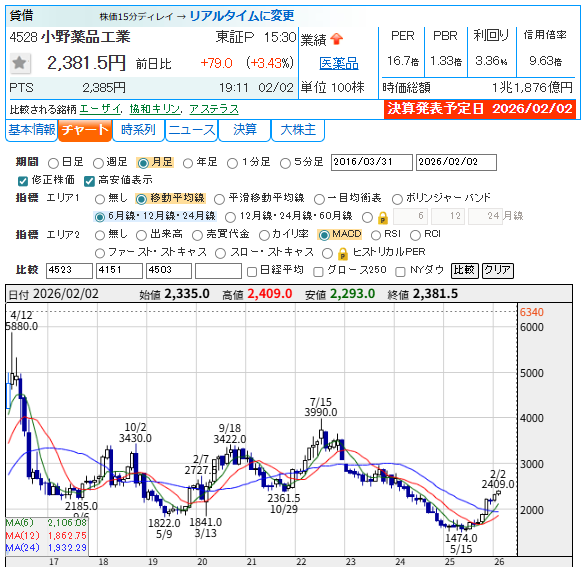The image size is (583, 567).
Task: Open the エーザイ comparison link
Action: pos(100,109)
